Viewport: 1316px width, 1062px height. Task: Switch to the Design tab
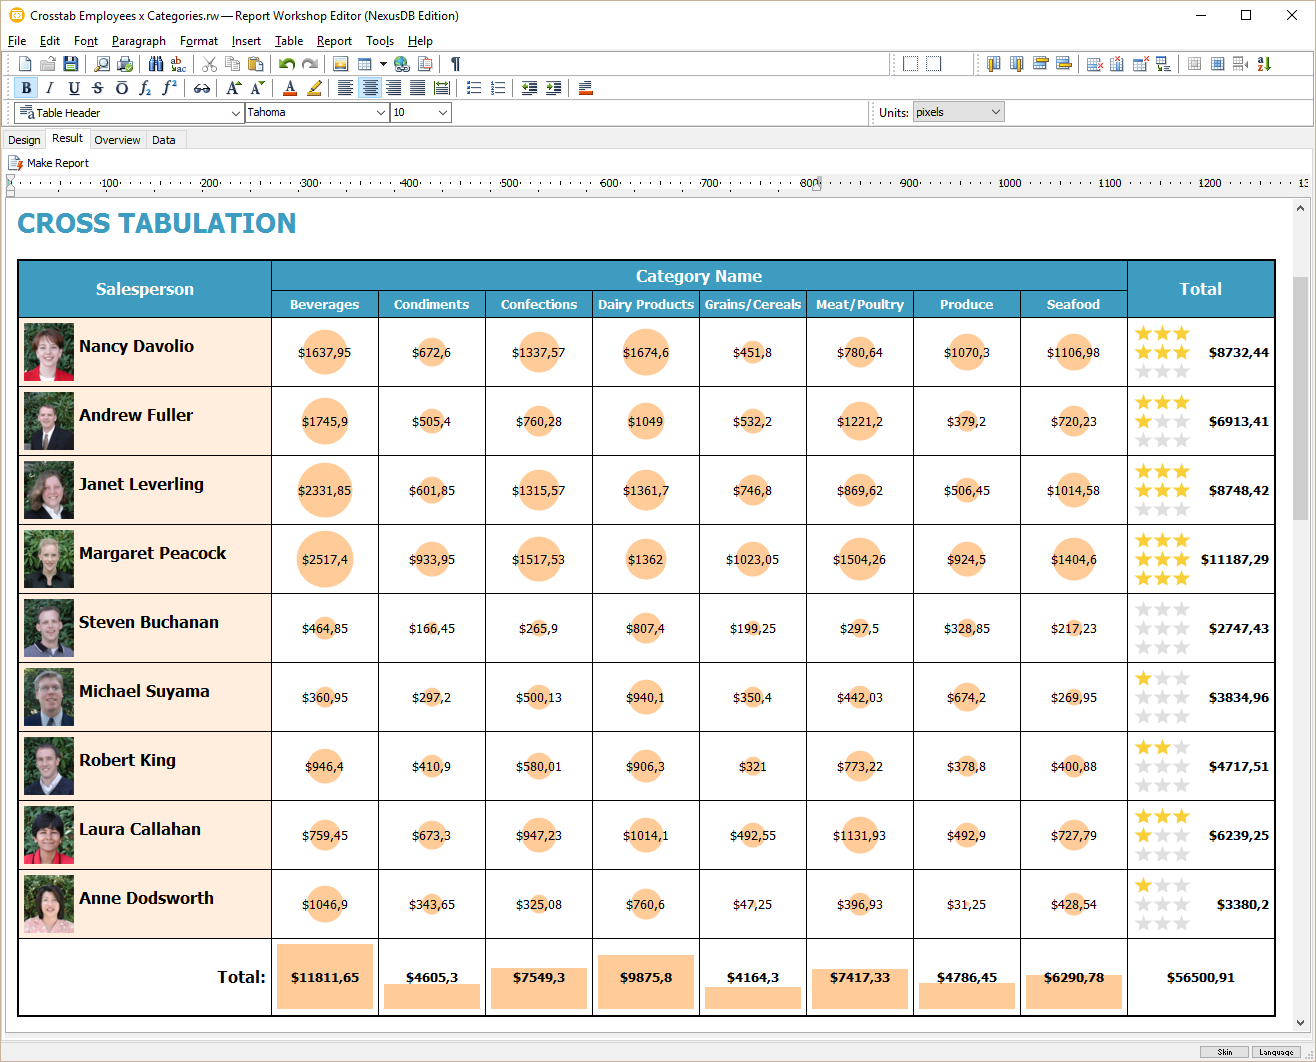24,140
